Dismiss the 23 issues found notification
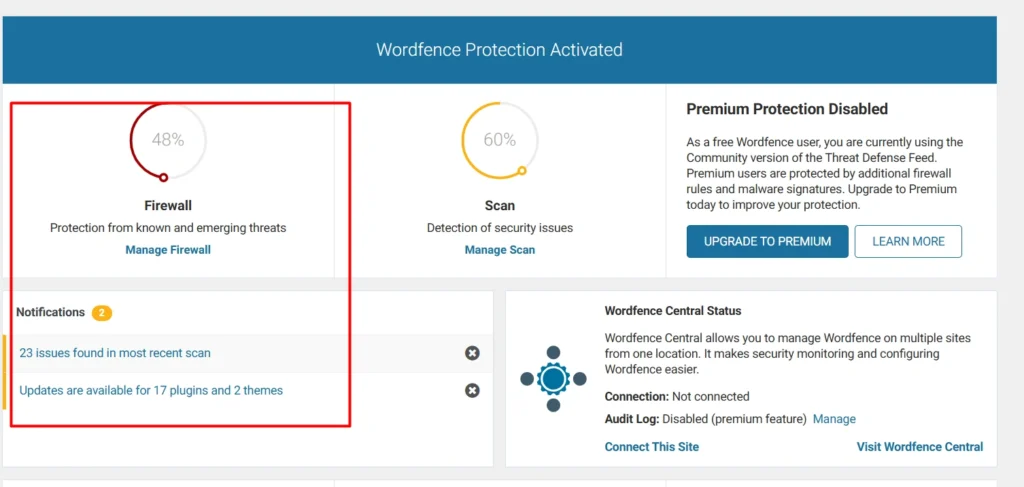This screenshot has height=487, width=1024. [472, 353]
